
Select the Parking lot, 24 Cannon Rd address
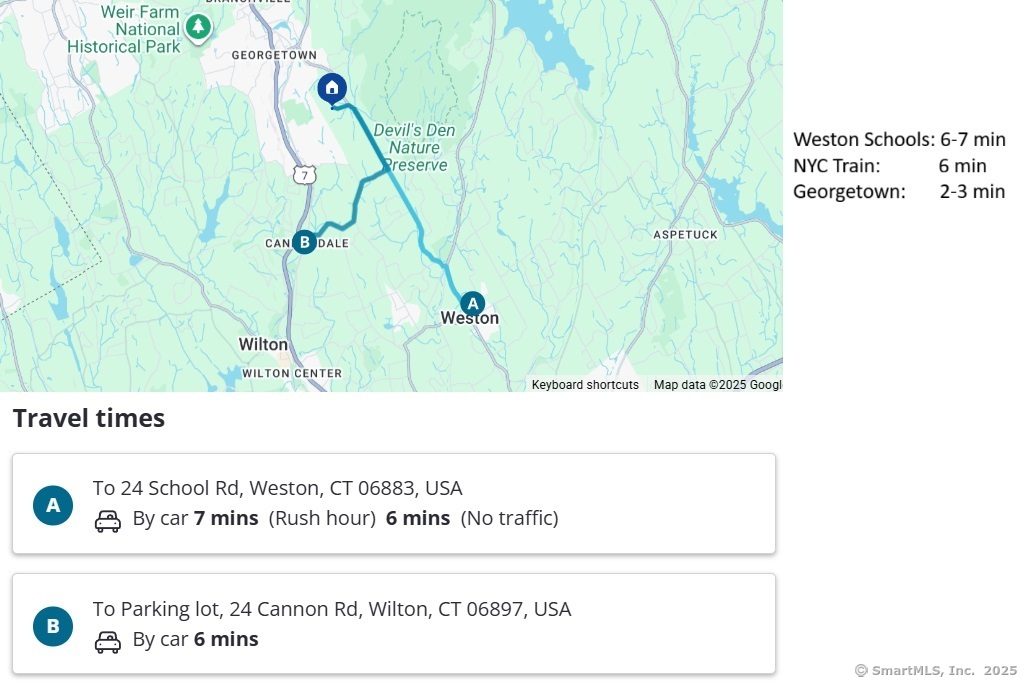[x=331, y=609]
